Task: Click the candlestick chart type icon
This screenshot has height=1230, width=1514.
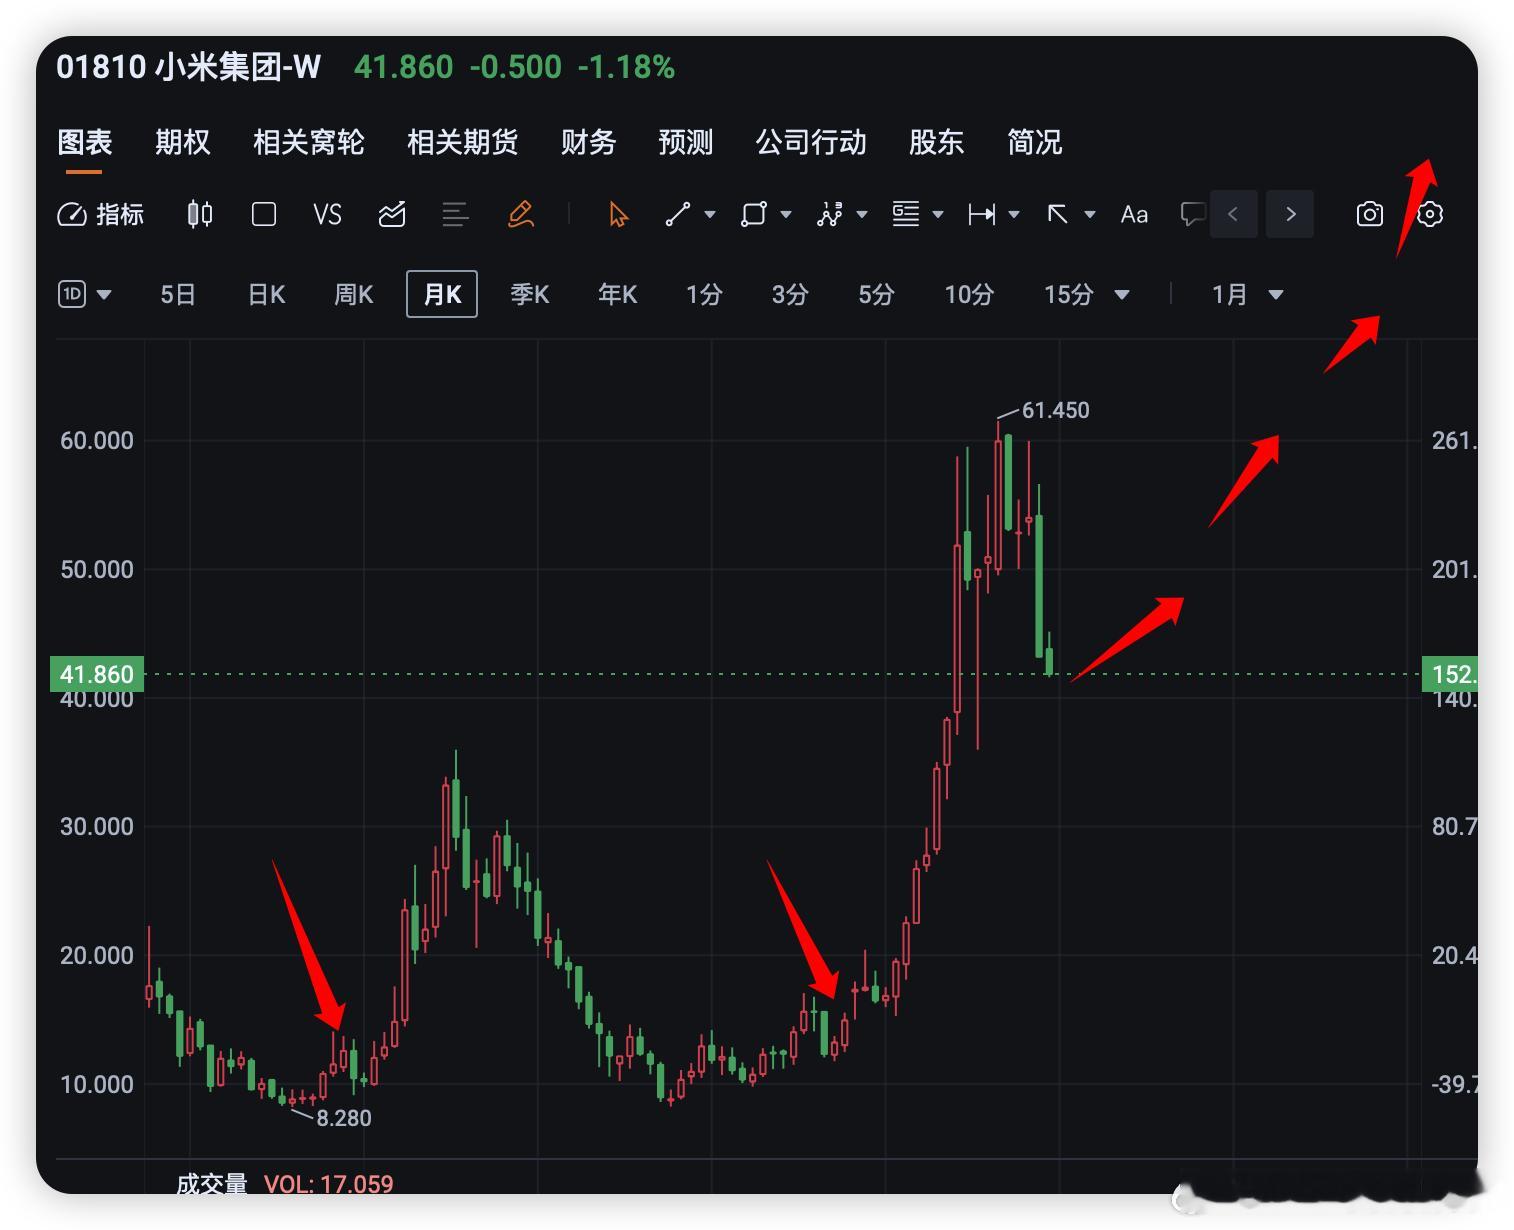Action: [200, 214]
